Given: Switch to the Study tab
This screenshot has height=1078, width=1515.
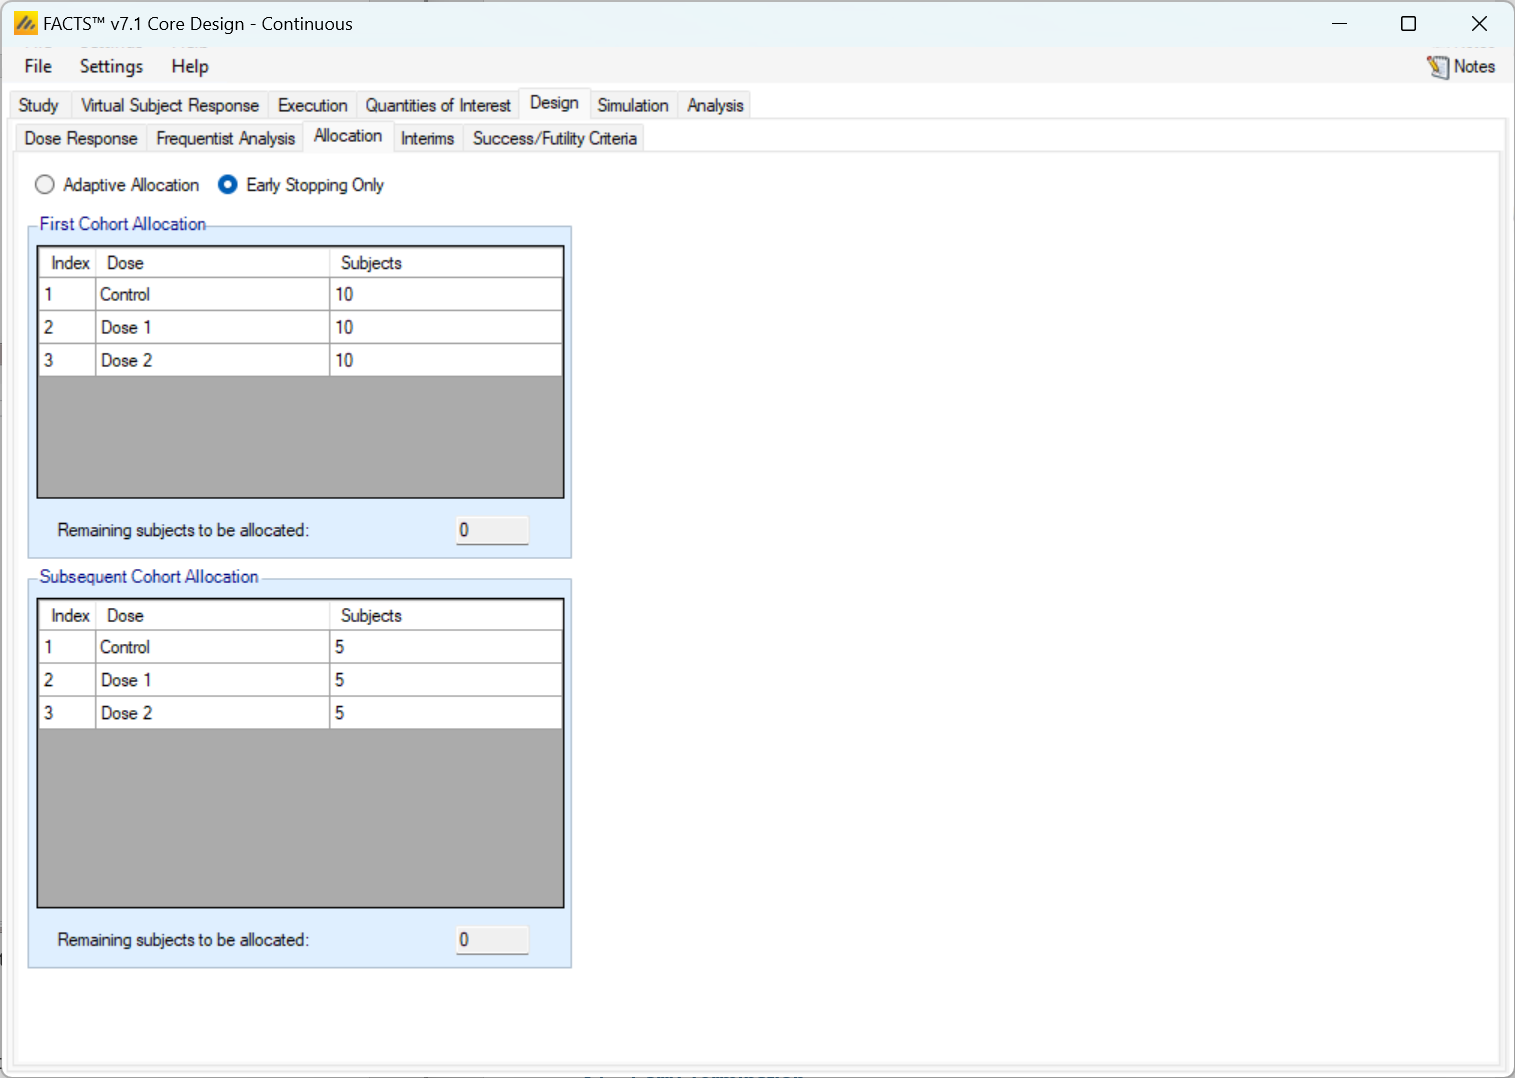Looking at the screenshot, I should point(39,106).
